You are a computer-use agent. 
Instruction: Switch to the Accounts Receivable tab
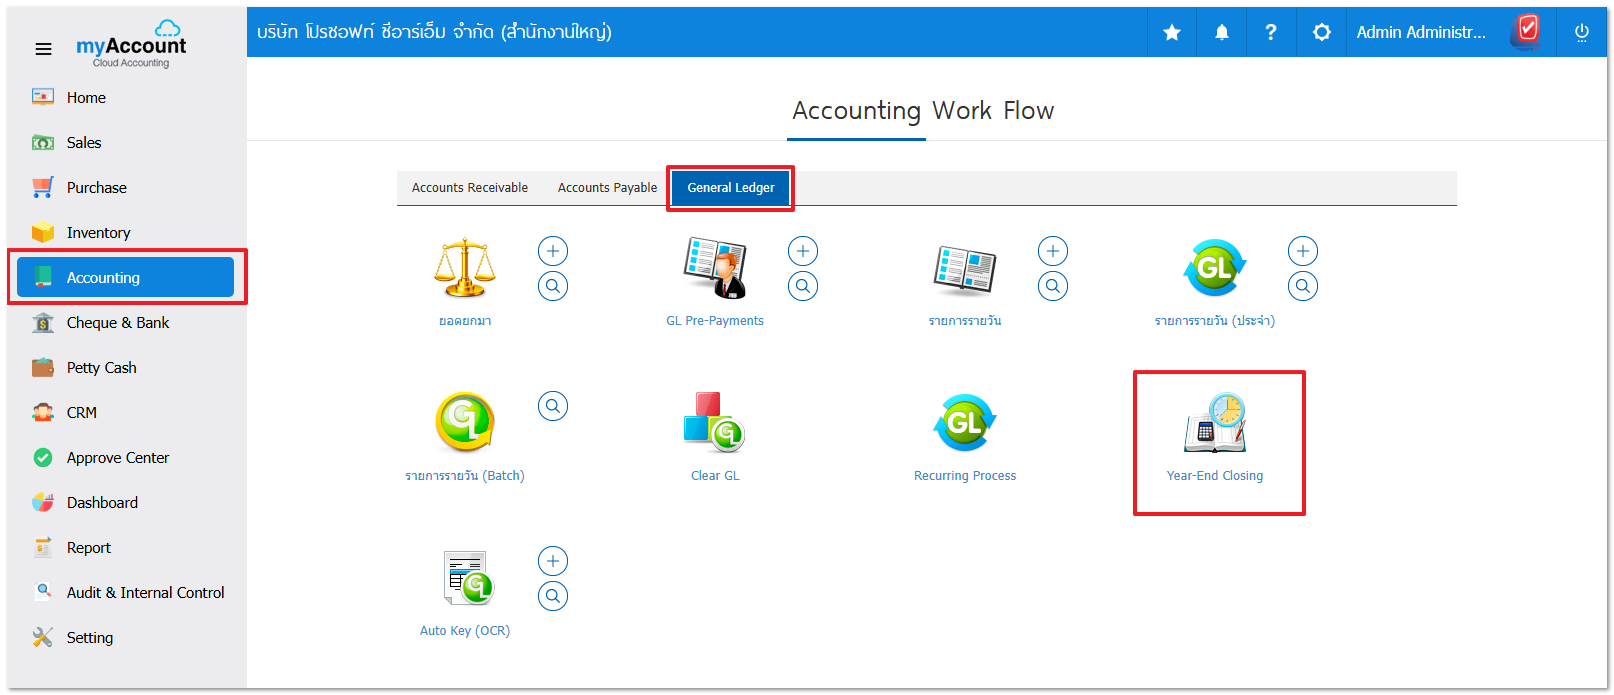click(469, 188)
